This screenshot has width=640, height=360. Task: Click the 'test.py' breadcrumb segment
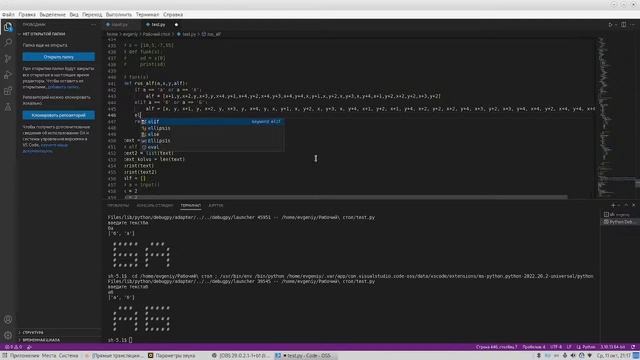point(187,34)
